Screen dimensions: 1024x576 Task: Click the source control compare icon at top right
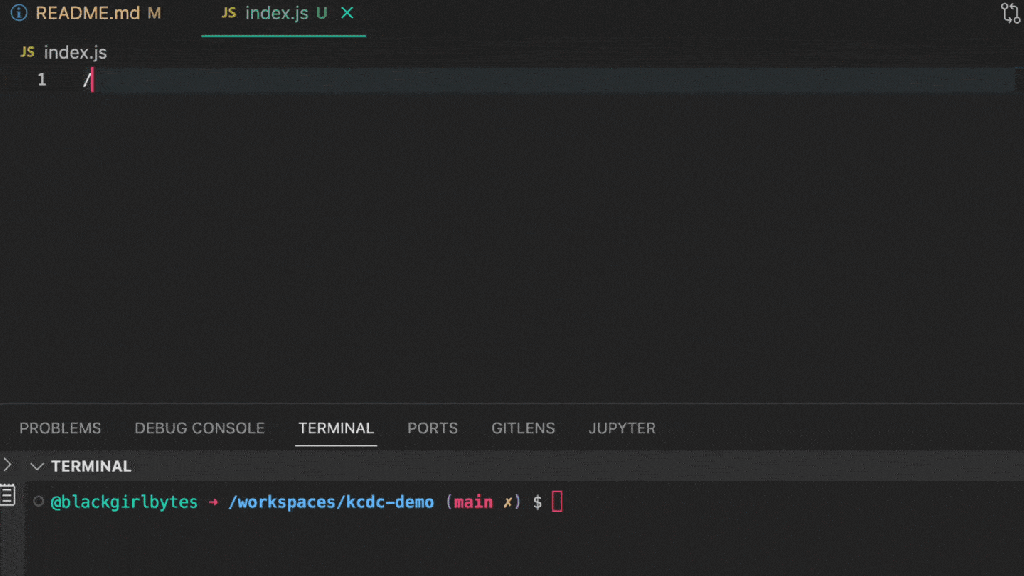(x=1010, y=14)
